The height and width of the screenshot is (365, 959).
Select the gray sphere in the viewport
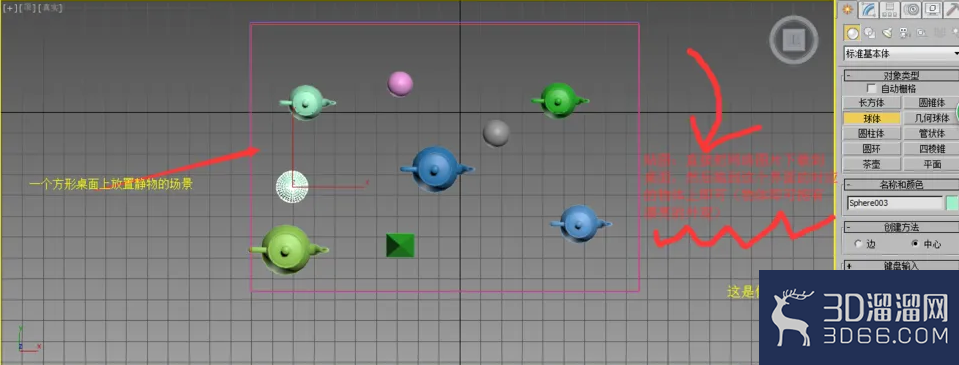(x=496, y=133)
